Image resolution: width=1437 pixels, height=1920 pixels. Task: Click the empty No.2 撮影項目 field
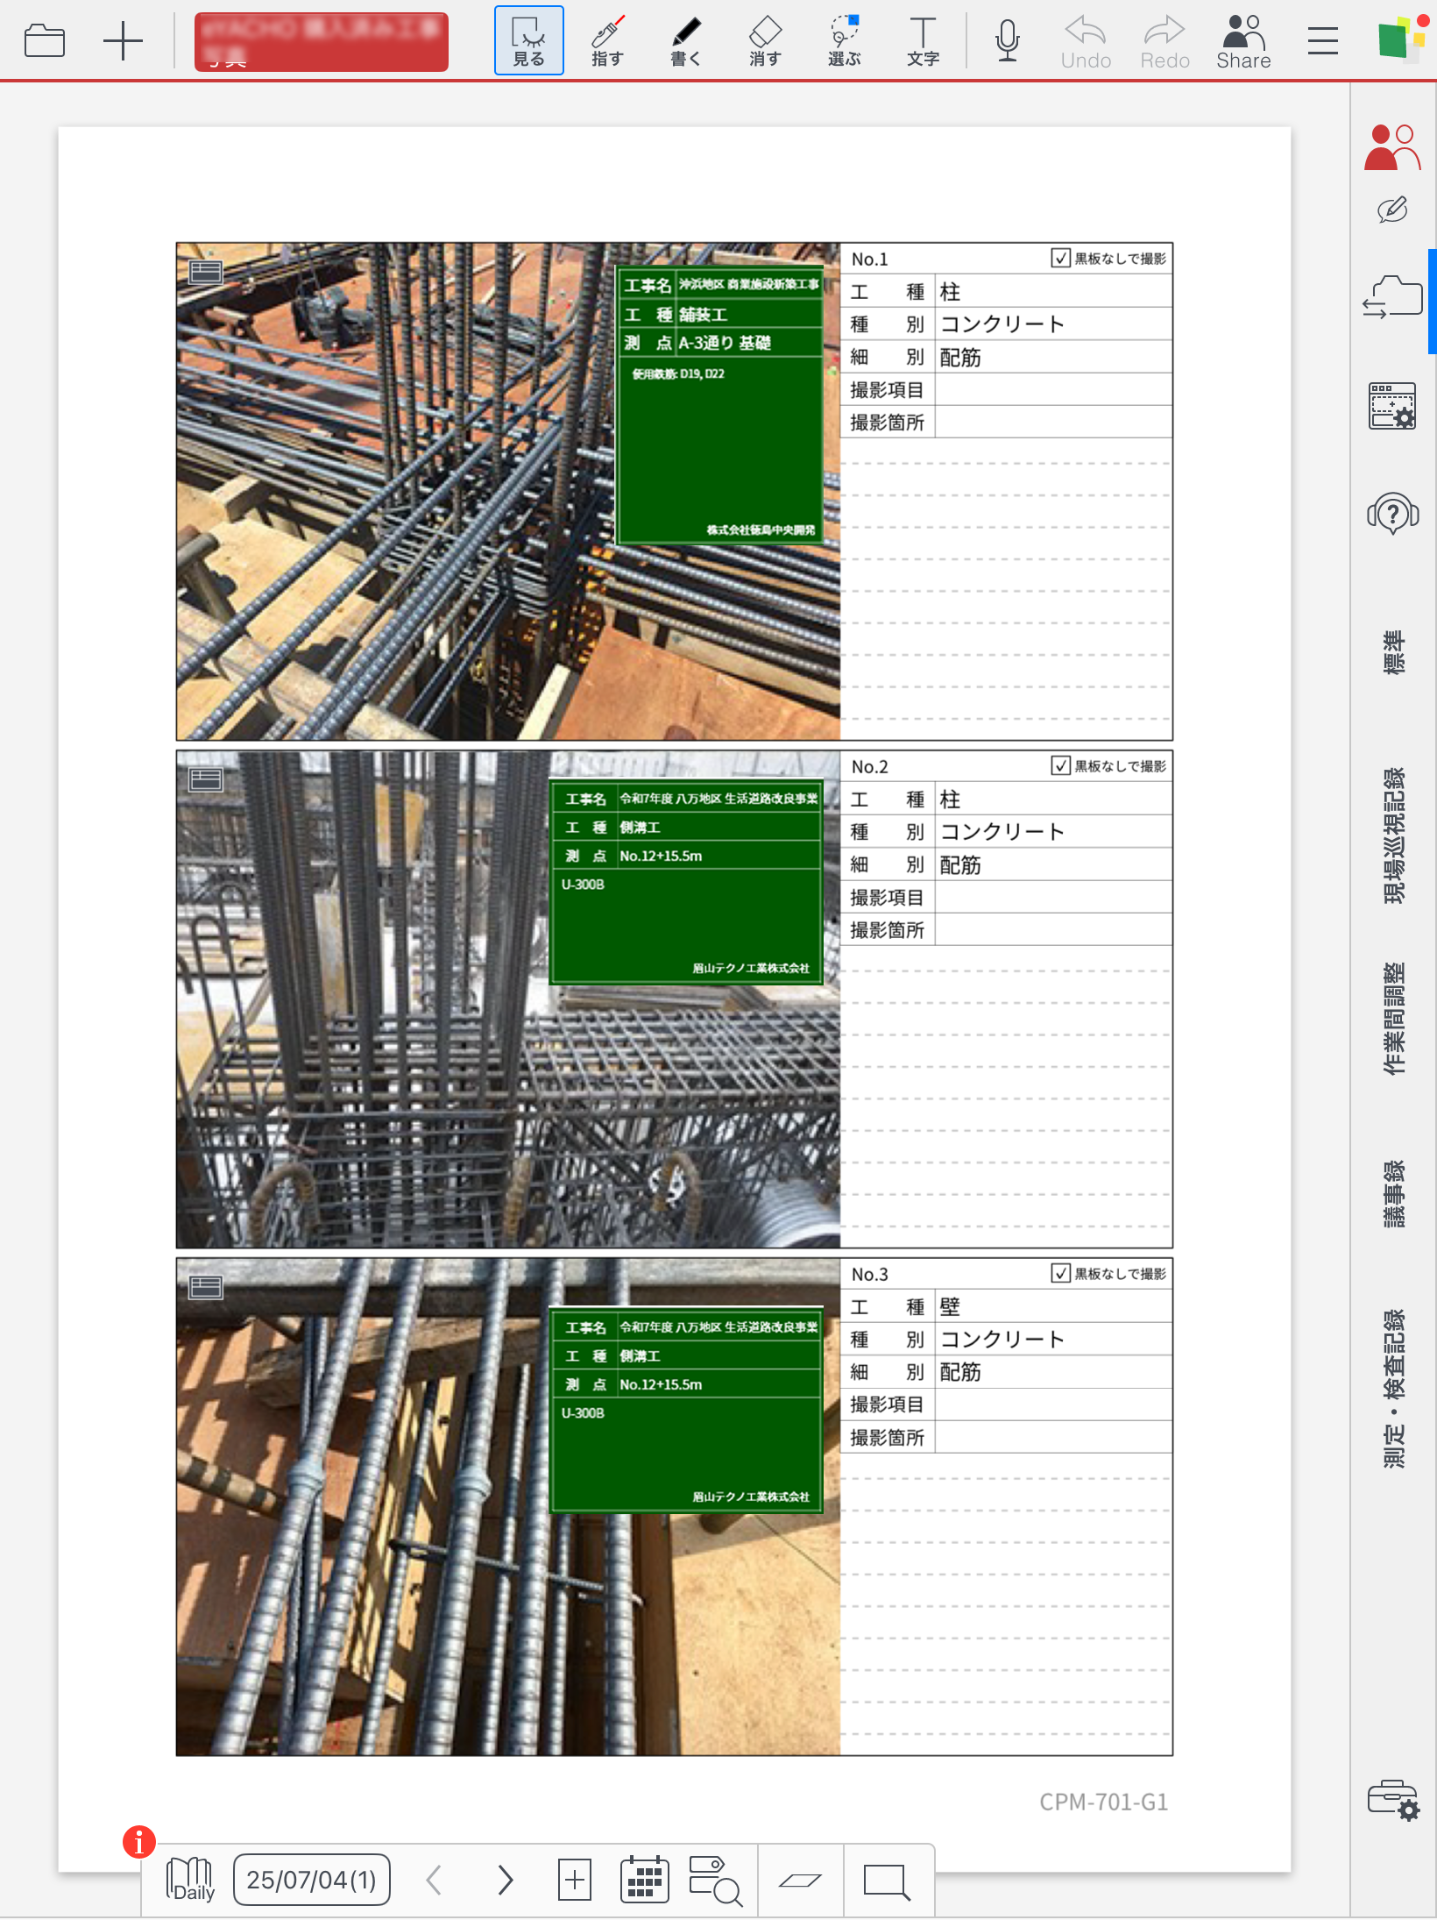(1053, 897)
